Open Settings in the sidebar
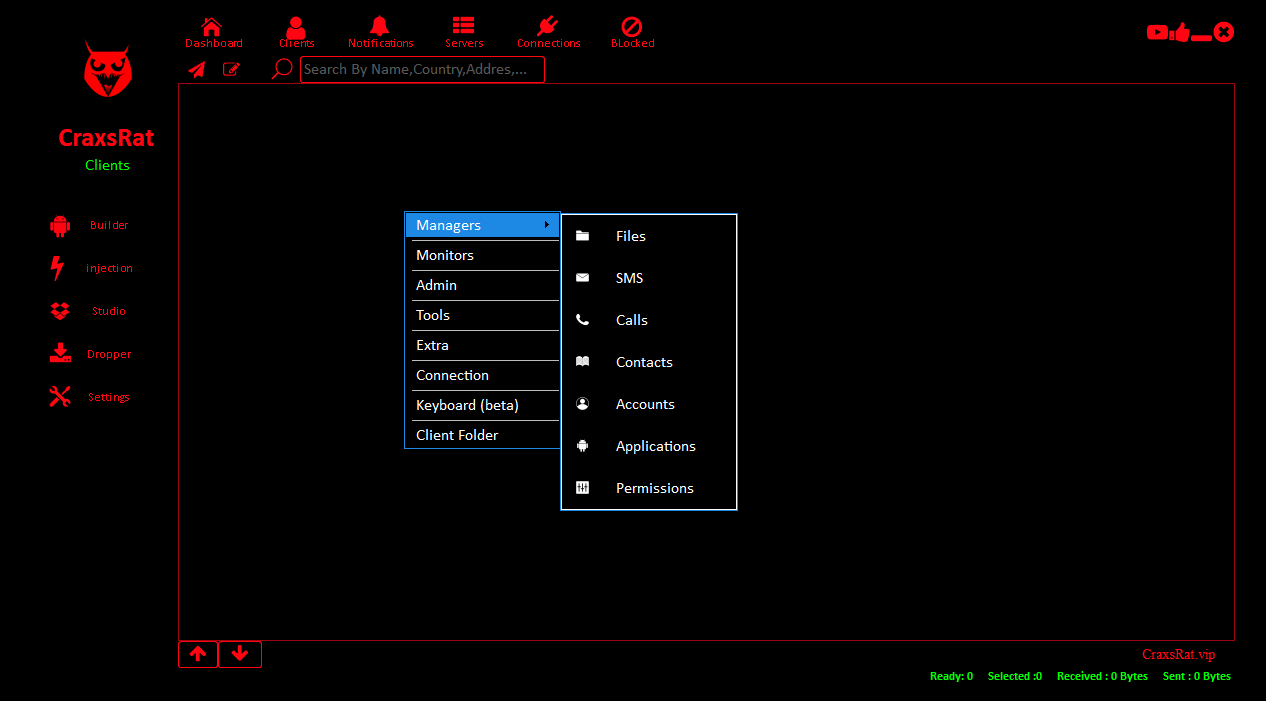This screenshot has width=1266, height=701. [89, 397]
